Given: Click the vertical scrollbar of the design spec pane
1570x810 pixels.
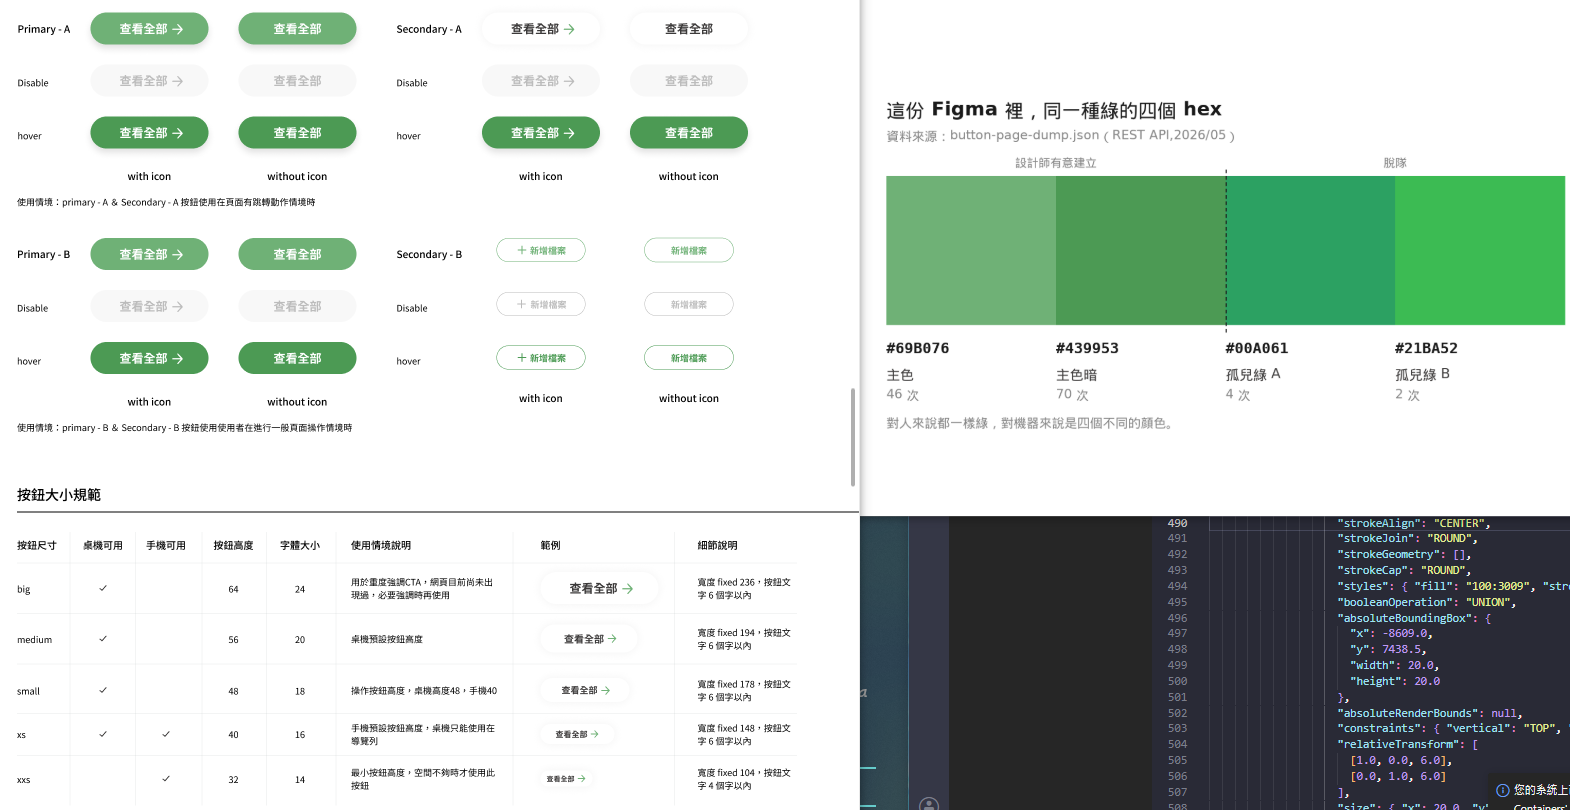Looking at the screenshot, I should pos(853,437).
